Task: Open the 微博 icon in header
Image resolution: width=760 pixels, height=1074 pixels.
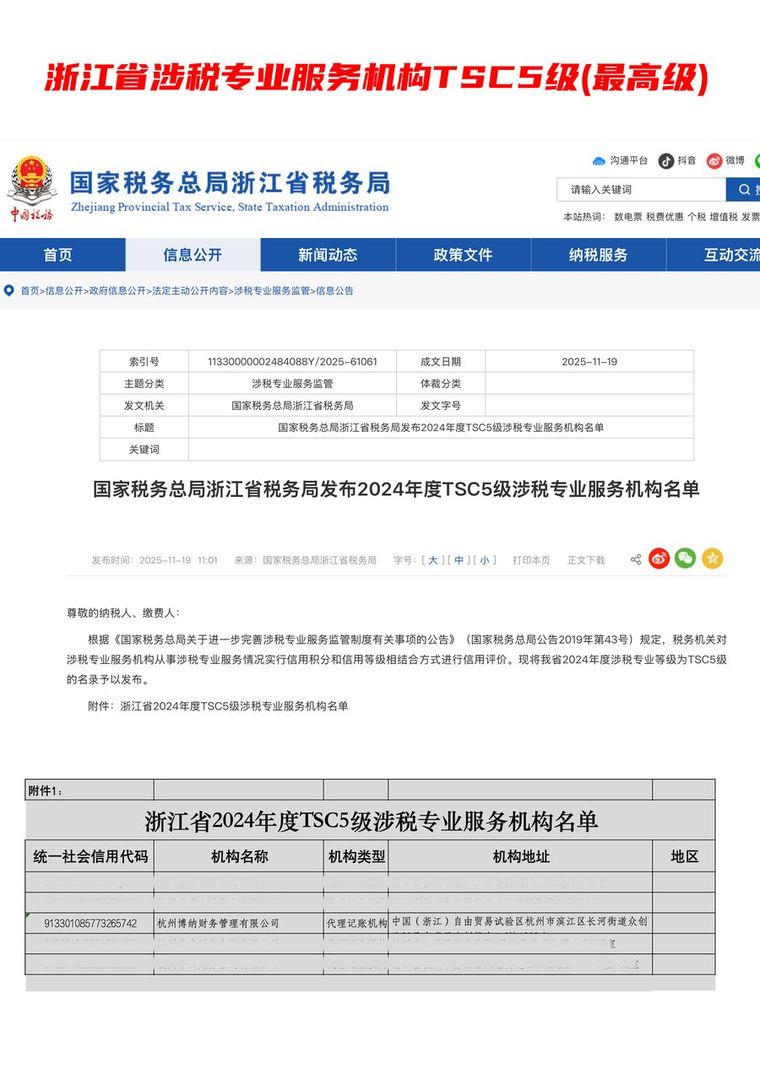Action: click(715, 161)
